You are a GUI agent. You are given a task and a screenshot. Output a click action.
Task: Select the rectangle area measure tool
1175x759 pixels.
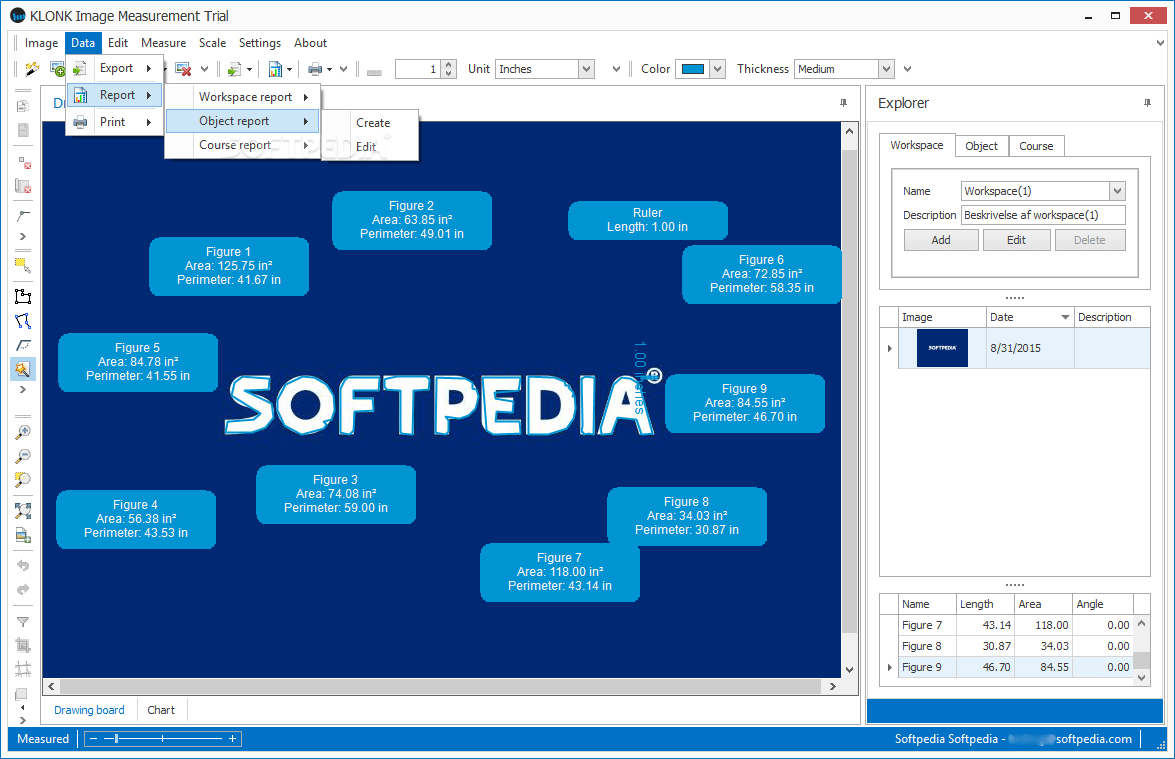(23, 296)
